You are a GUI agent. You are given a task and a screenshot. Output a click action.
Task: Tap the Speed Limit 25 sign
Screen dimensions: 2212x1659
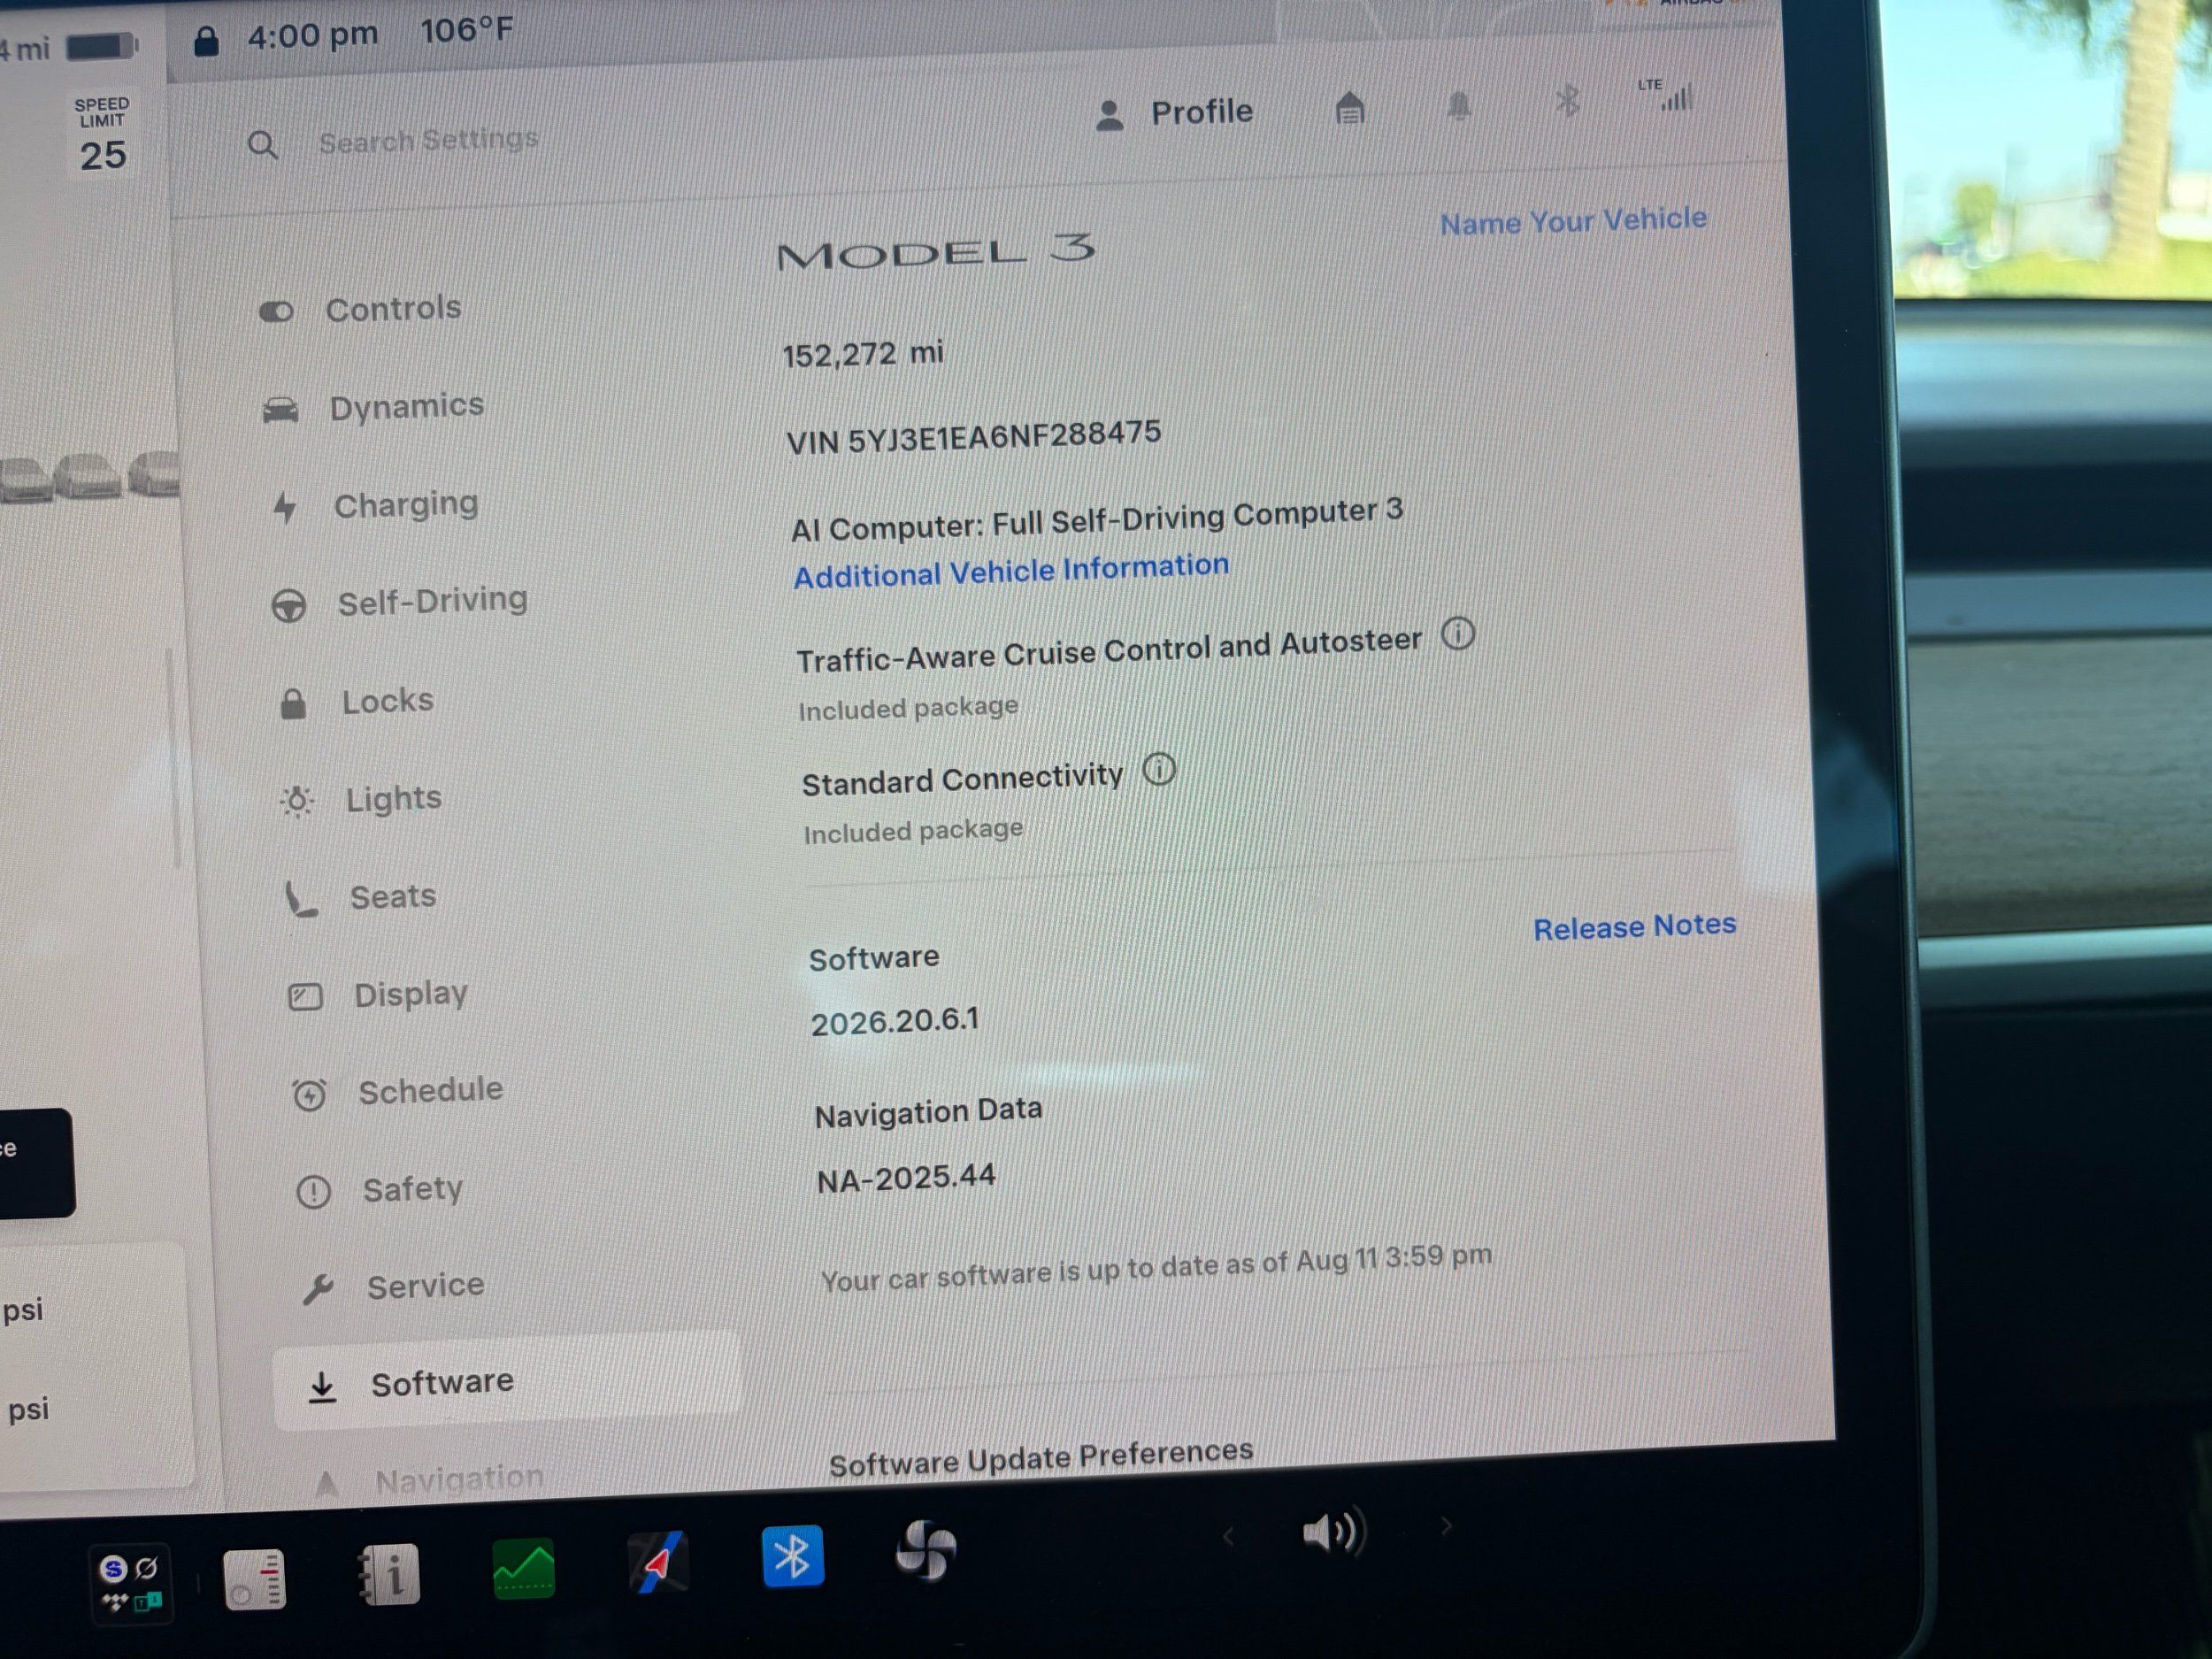click(103, 136)
